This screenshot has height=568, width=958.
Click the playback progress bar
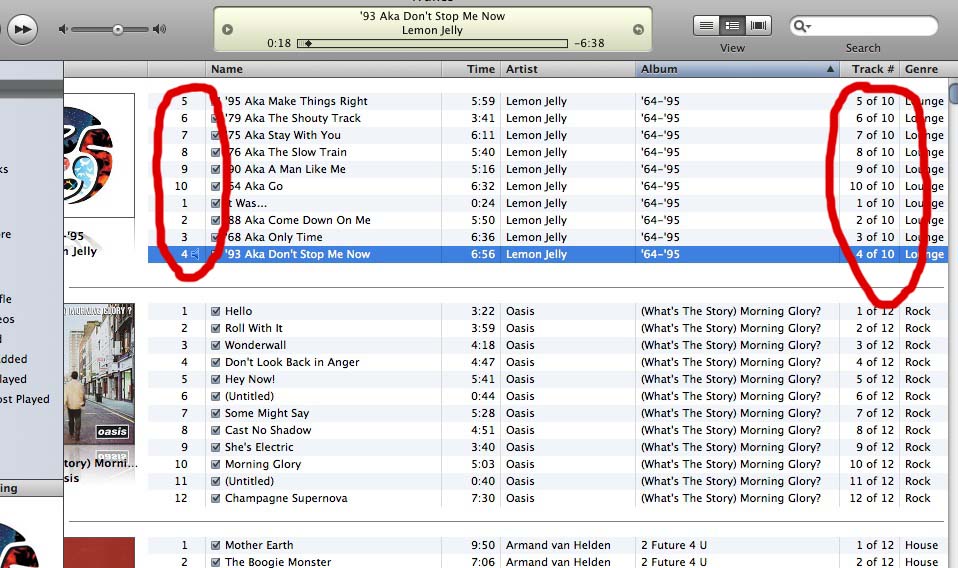433,43
